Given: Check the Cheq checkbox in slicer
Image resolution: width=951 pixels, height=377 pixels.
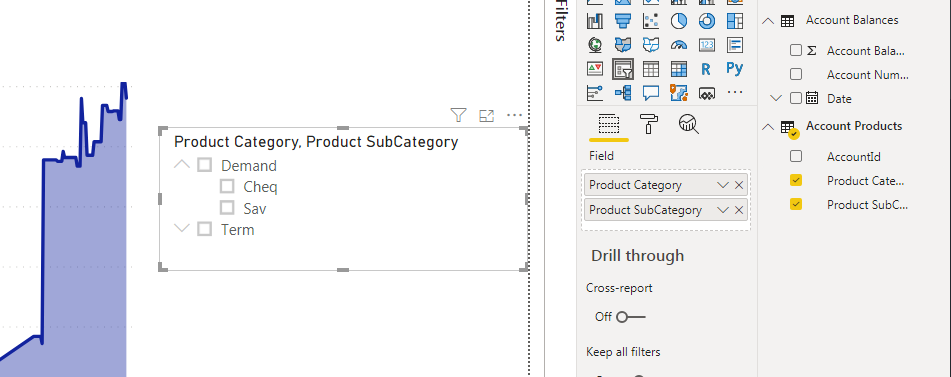Looking at the screenshot, I should 227,186.
